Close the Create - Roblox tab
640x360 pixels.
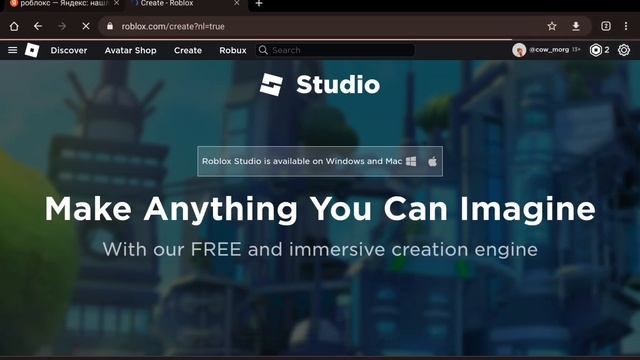(237, 3)
